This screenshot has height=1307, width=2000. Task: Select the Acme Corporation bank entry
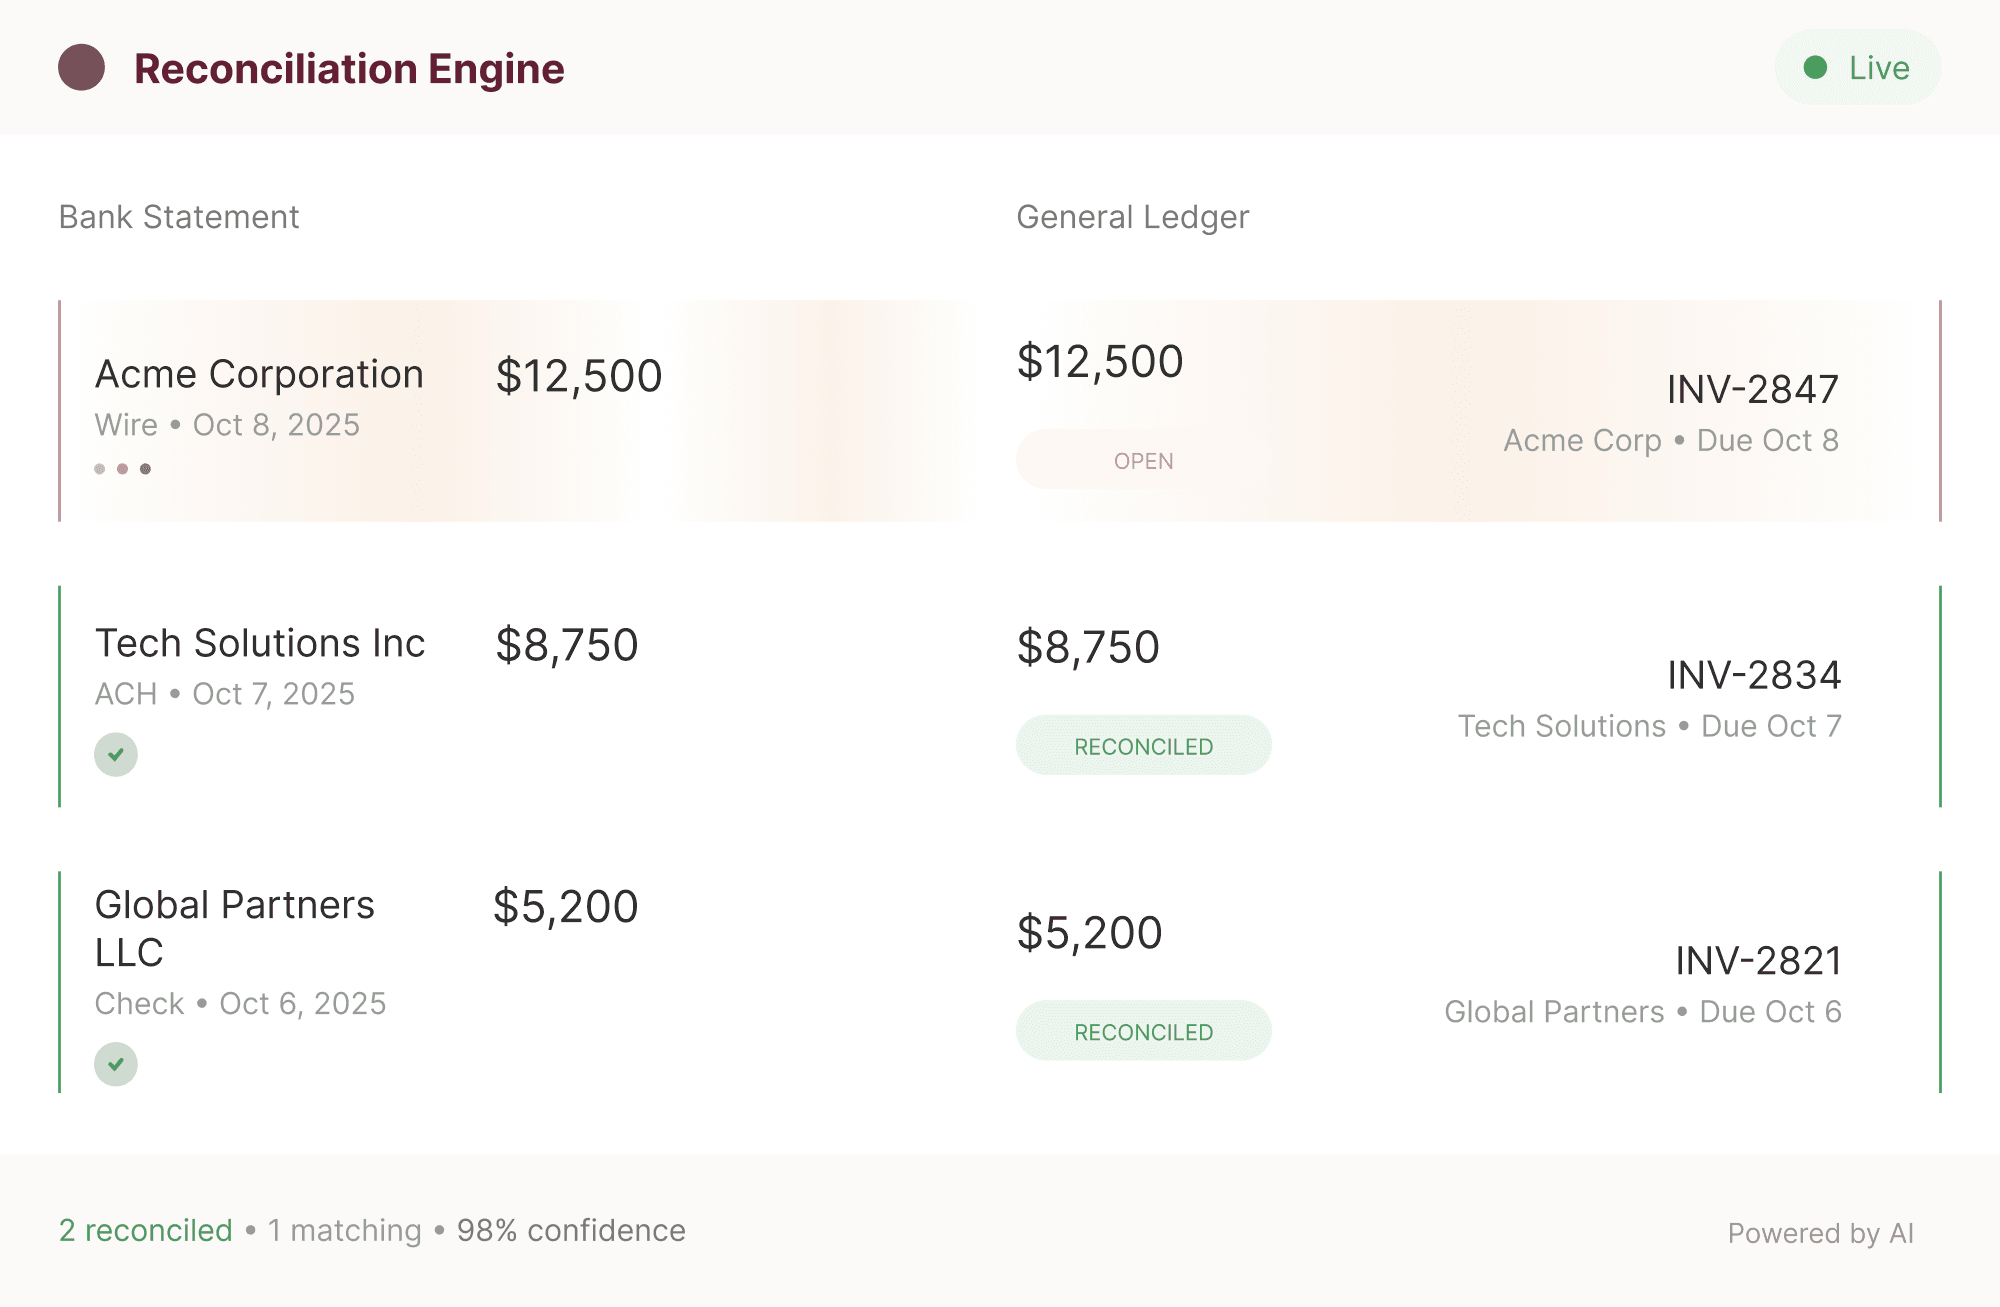pyautogui.click(x=259, y=375)
